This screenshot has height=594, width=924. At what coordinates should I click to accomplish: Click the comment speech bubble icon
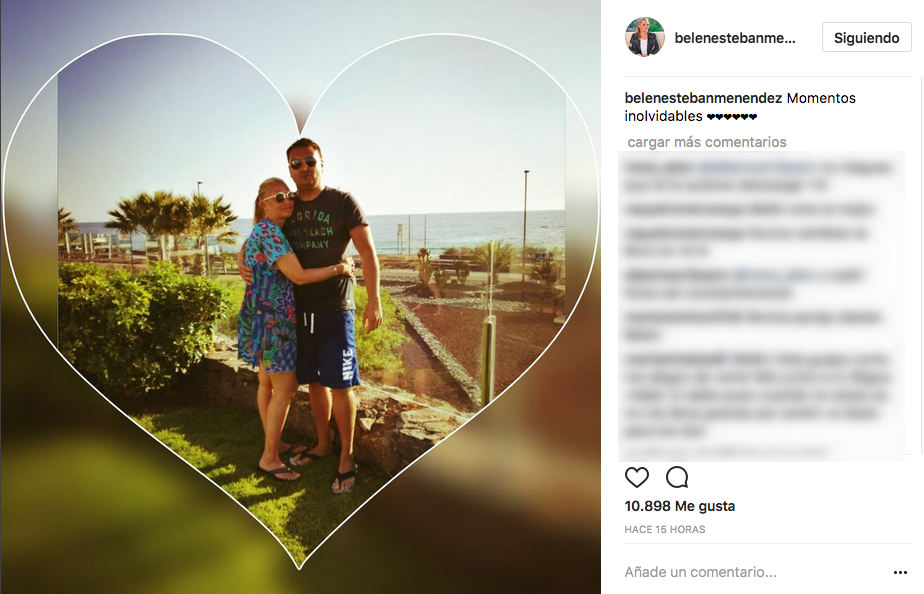[x=677, y=477]
